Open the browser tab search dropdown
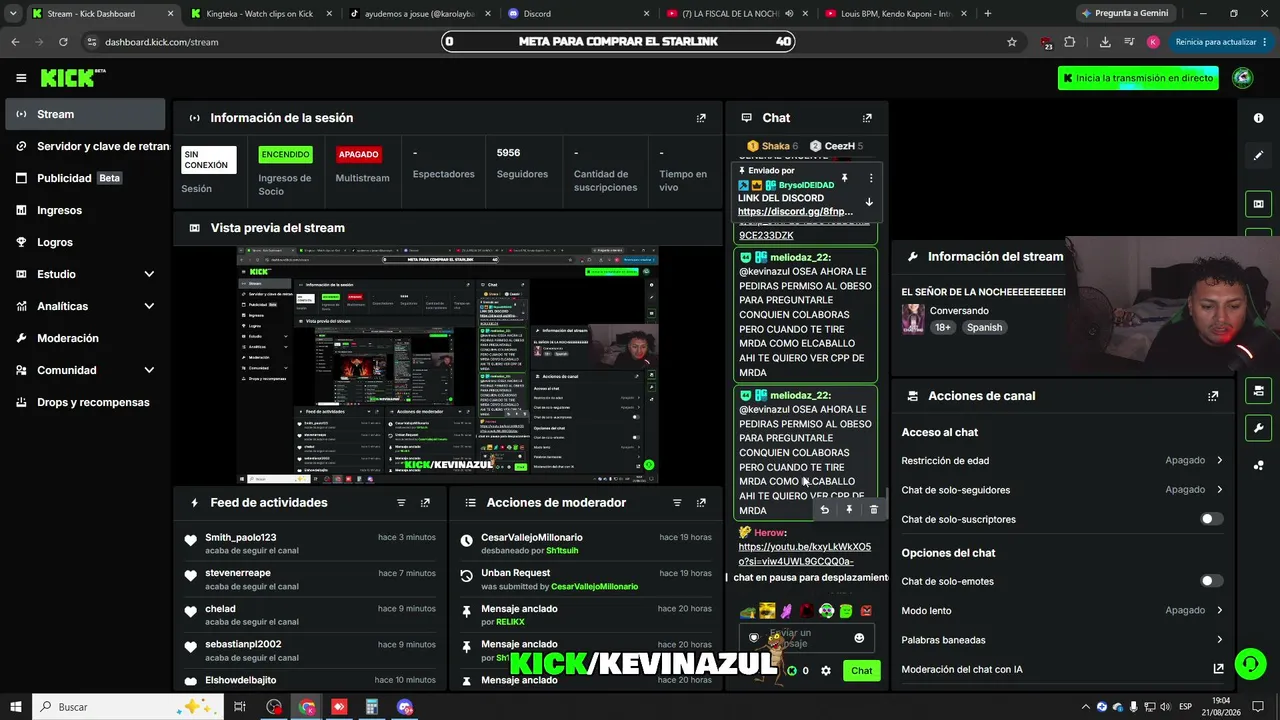Screen dimensions: 1280x720 pos(13,14)
